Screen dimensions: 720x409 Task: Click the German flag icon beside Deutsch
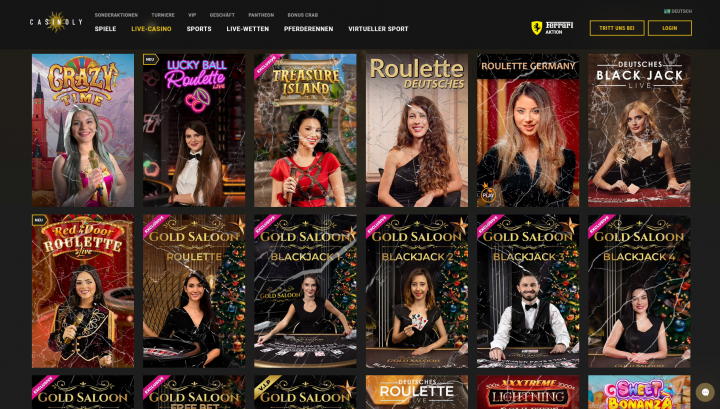point(667,11)
